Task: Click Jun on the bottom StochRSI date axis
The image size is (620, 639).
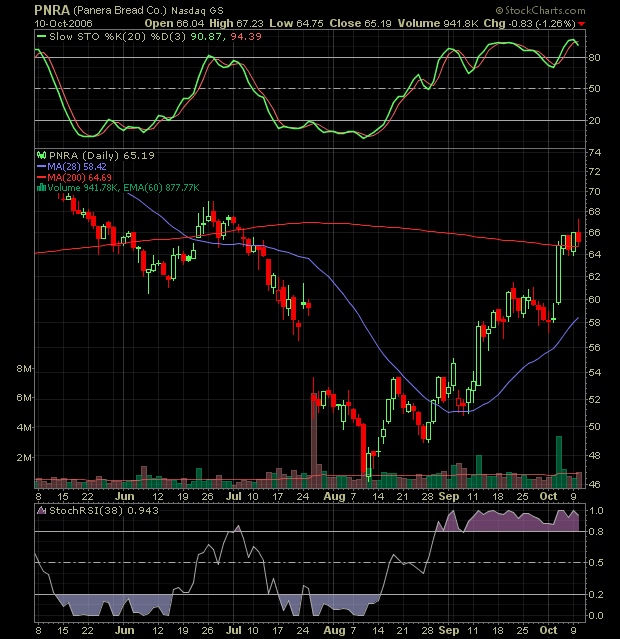Action: pyautogui.click(x=124, y=630)
